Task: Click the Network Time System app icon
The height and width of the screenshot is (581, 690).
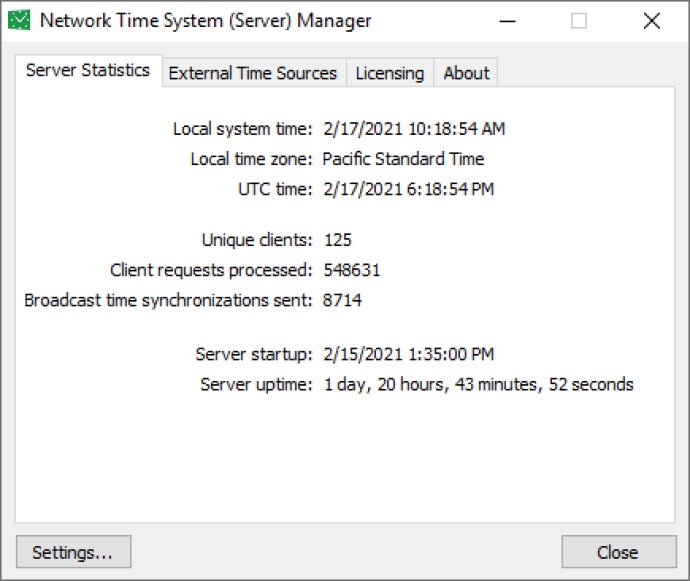Action: [19, 20]
